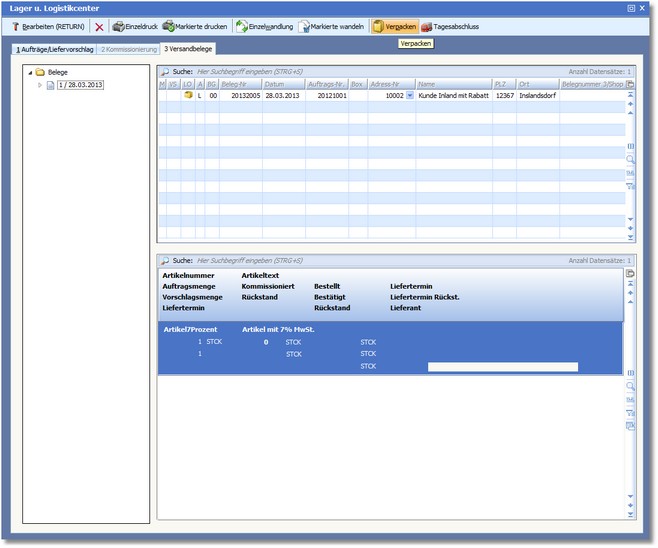The image size is (658, 548).
Task: Print single document with Einzeldruck
Action: tap(134, 27)
